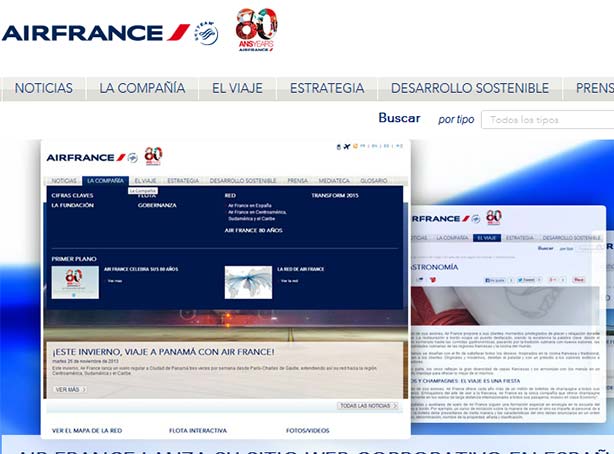Screen dimensions: 614x454
Task: Click the Facebook Me gusta button in second preview
Action: [495, 280]
